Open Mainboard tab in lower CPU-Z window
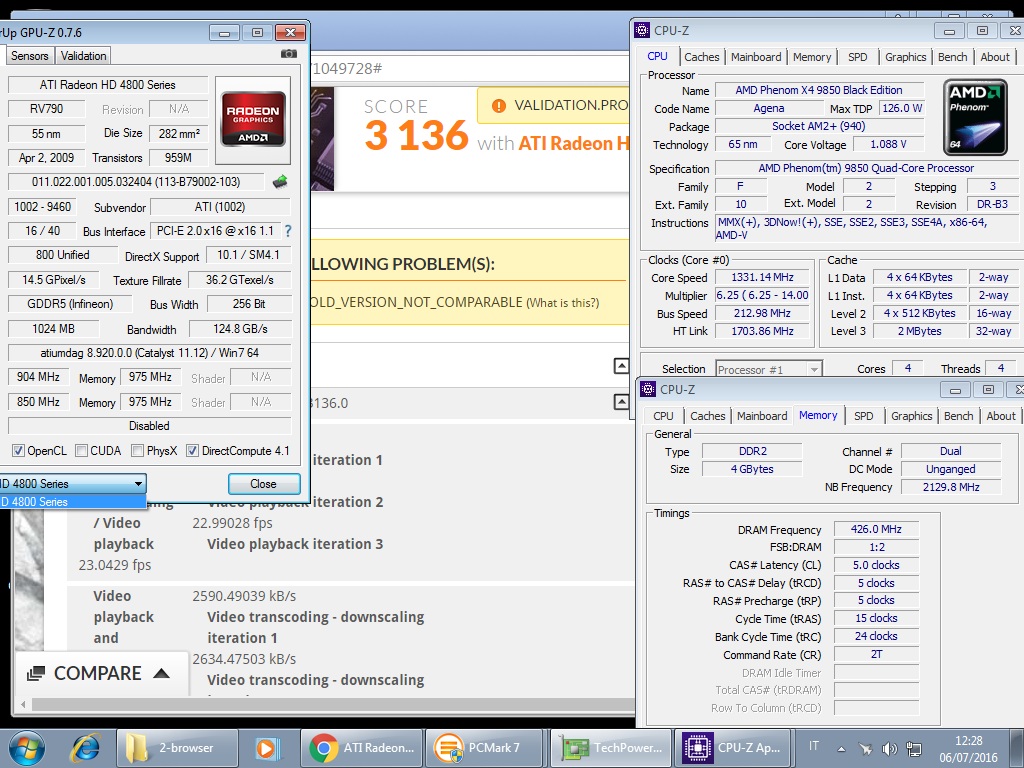1024x768 pixels. click(x=761, y=416)
